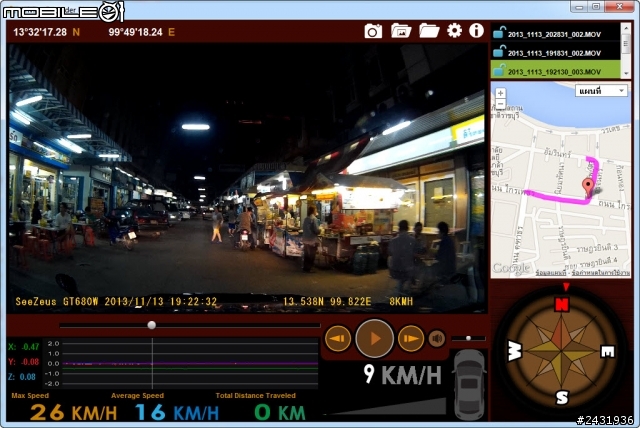Maximize the player window
The width and height of the screenshot is (640, 428).
596,6
